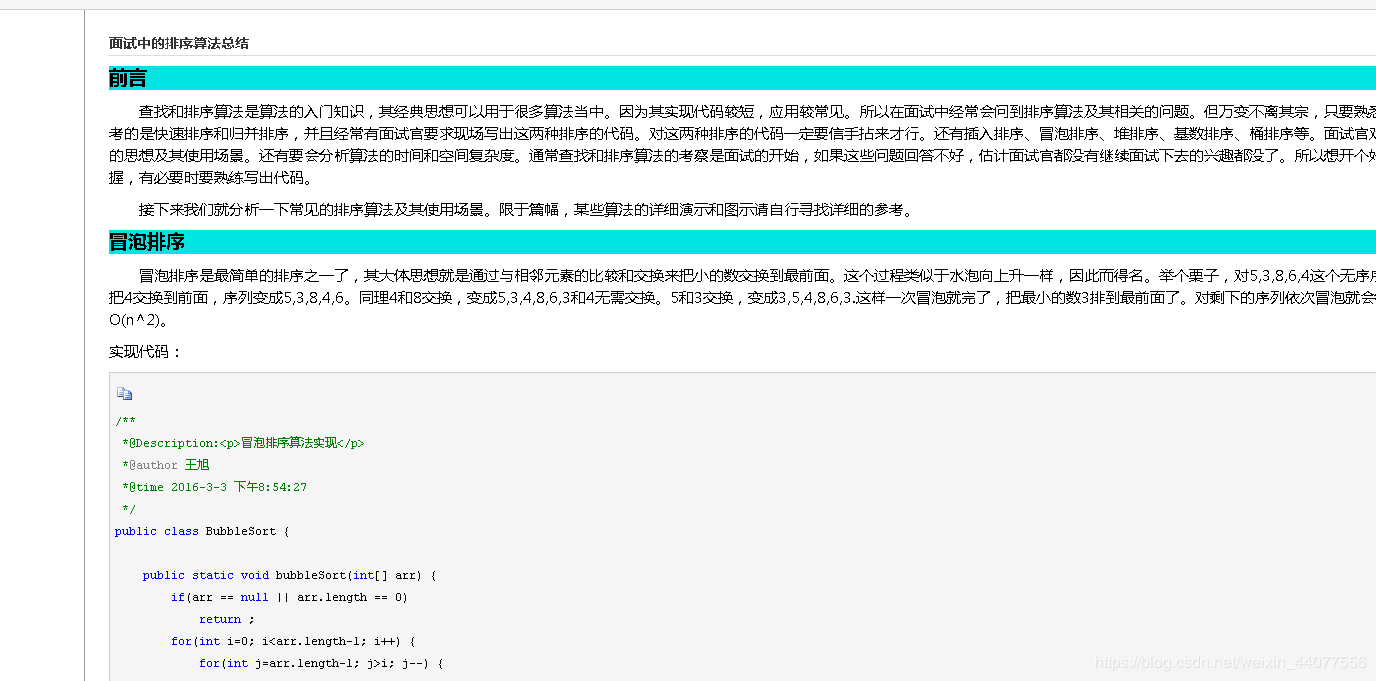Open the article title 面试中的排序算法总结
The image size is (1376, 681).
[177, 43]
